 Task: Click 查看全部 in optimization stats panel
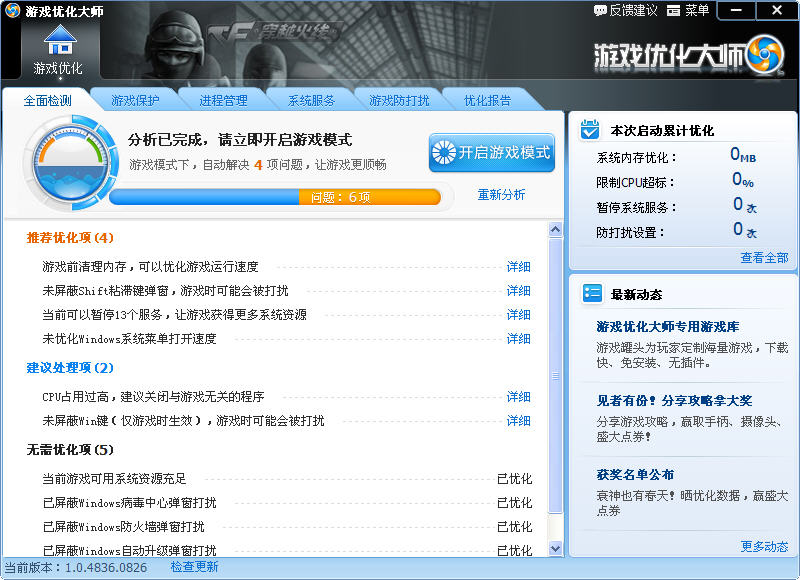[x=764, y=258]
